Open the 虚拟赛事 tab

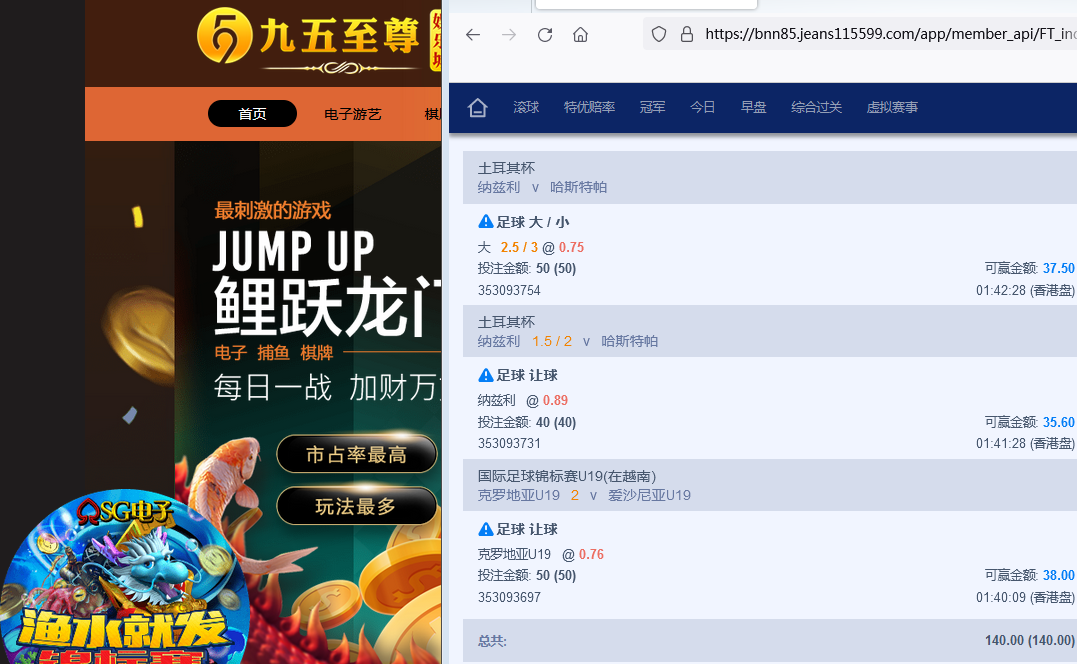point(892,107)
